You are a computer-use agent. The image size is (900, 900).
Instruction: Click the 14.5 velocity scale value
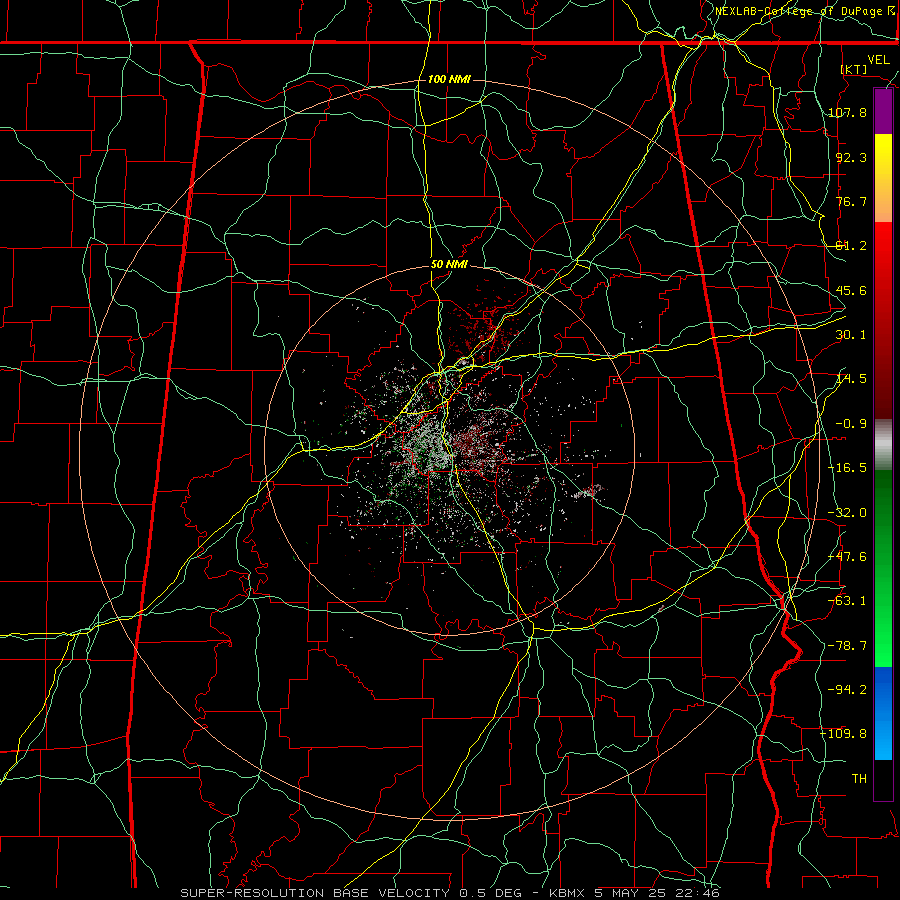tap(851, 379)
